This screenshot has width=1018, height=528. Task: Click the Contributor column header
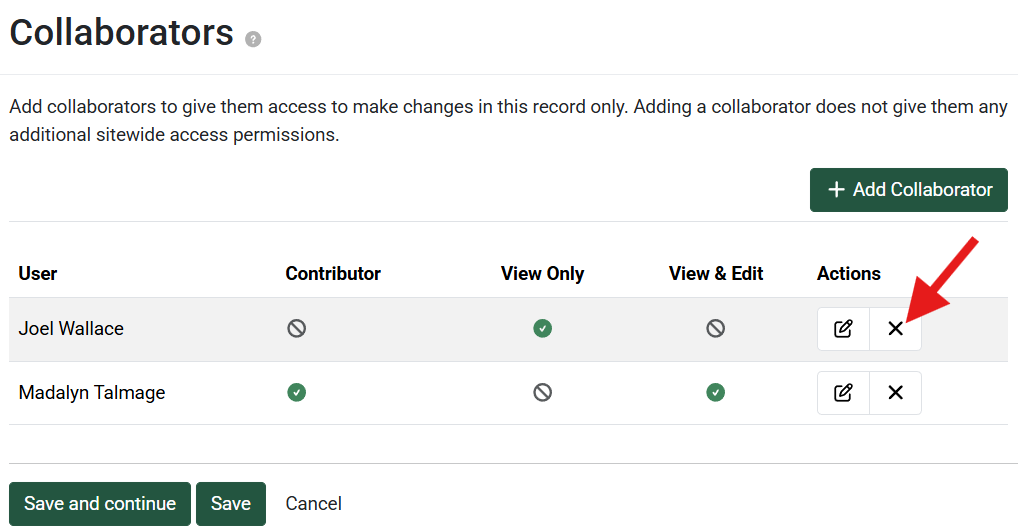pyautogui.click(x=333, y=273)
